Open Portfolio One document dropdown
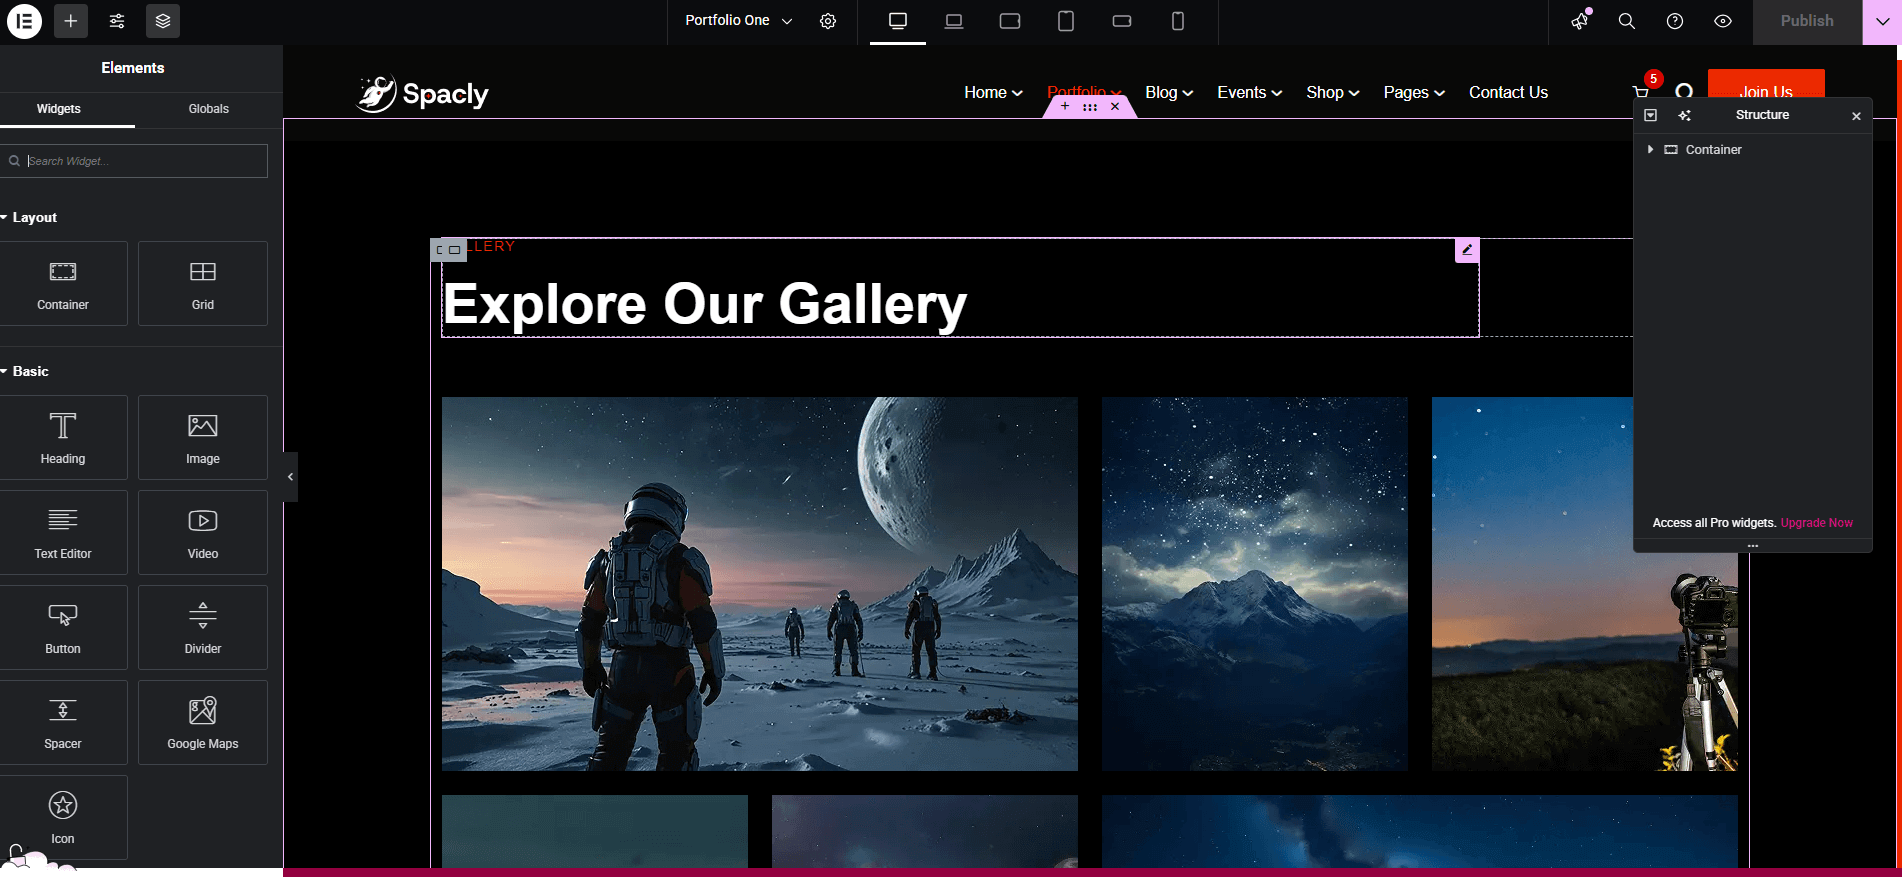Viewport: 1902px width, 877px height. pos(738,21)
